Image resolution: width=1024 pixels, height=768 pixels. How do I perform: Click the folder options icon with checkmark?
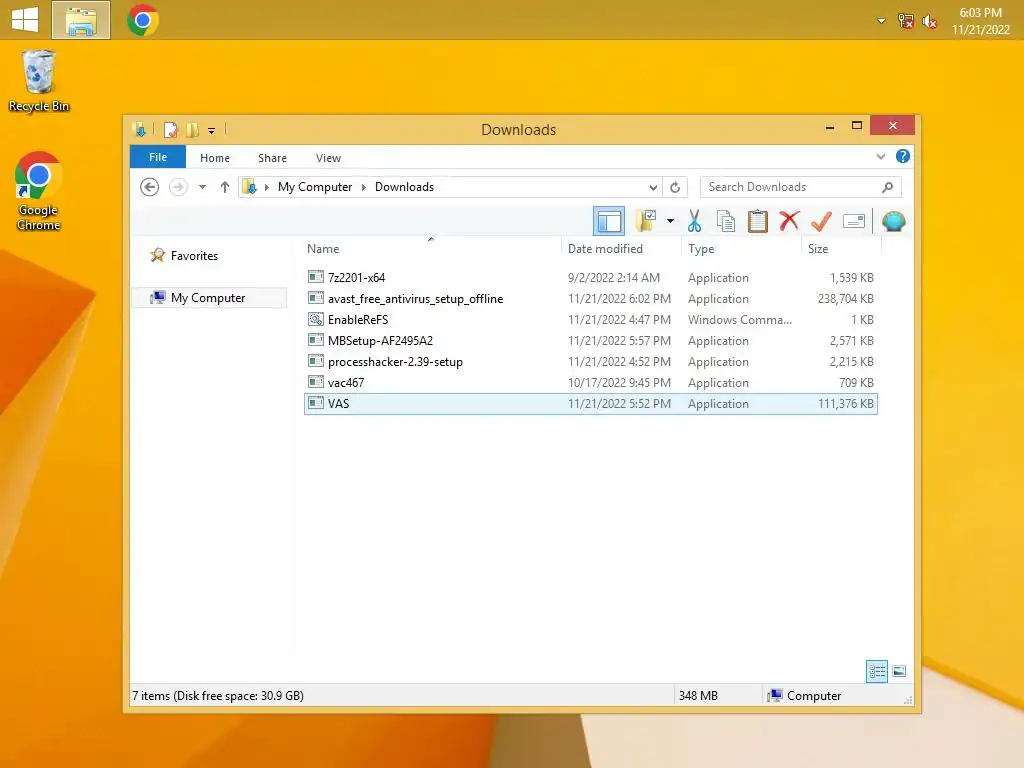coord(646,221)
